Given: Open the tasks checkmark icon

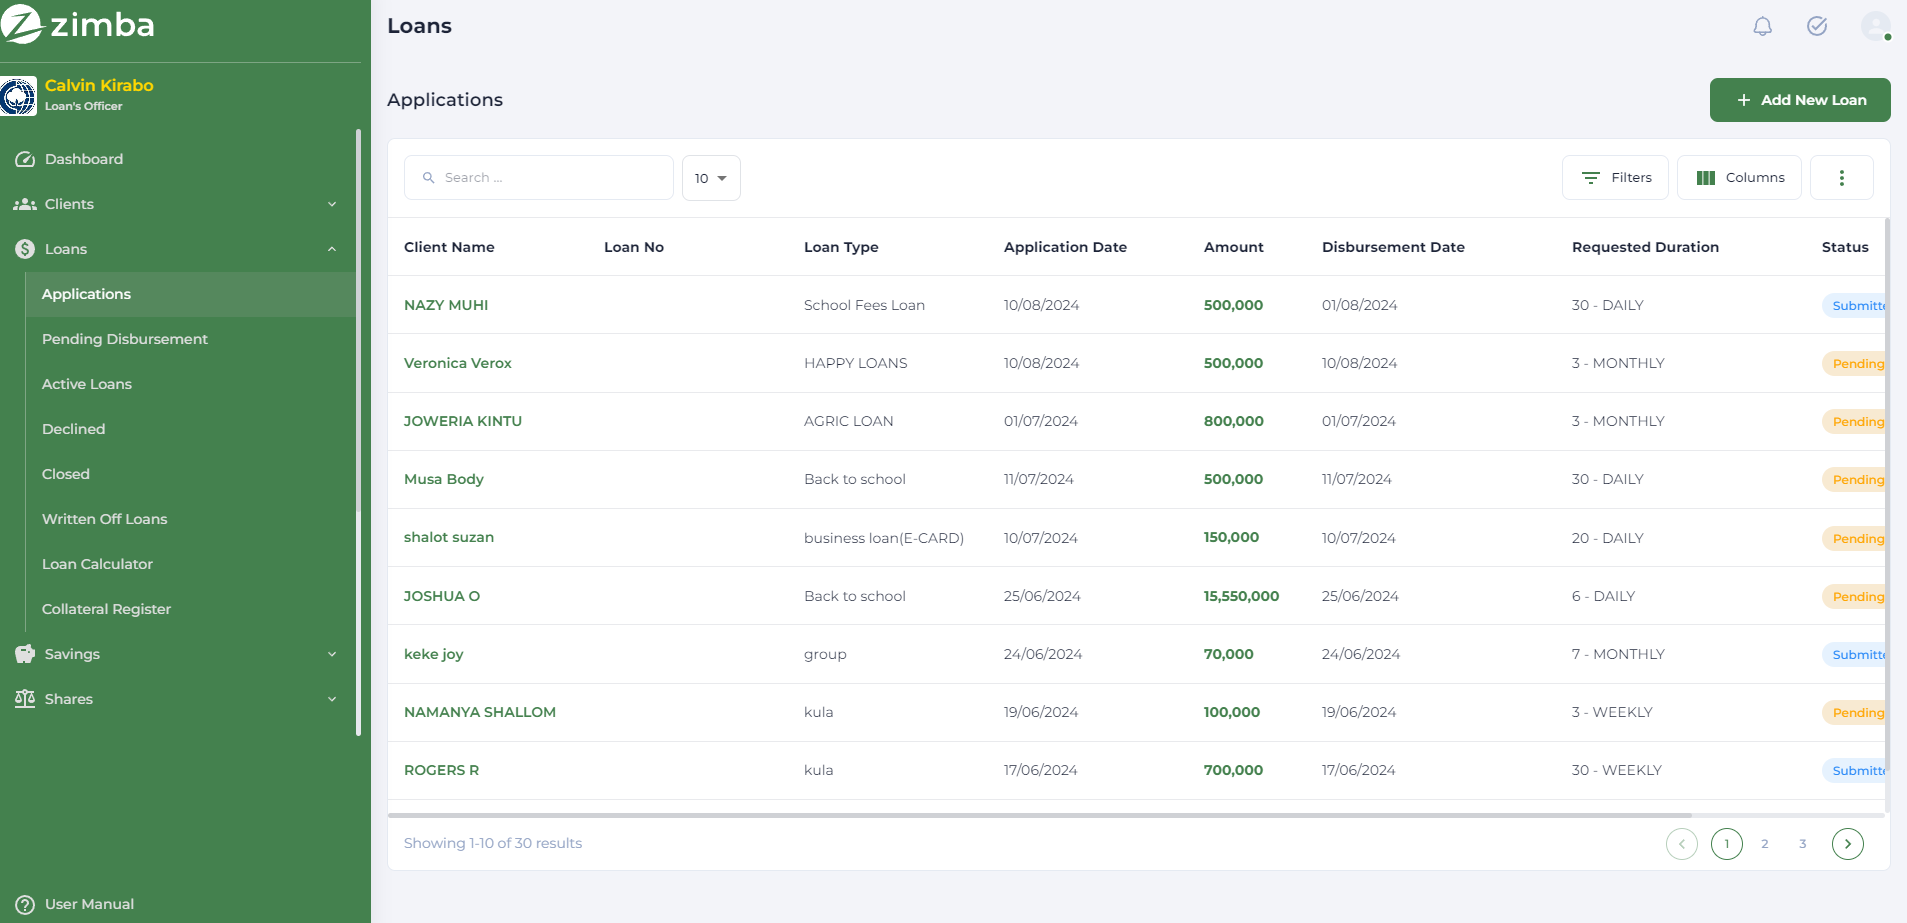Looking at the screenshot, I should coord(1817,26).
